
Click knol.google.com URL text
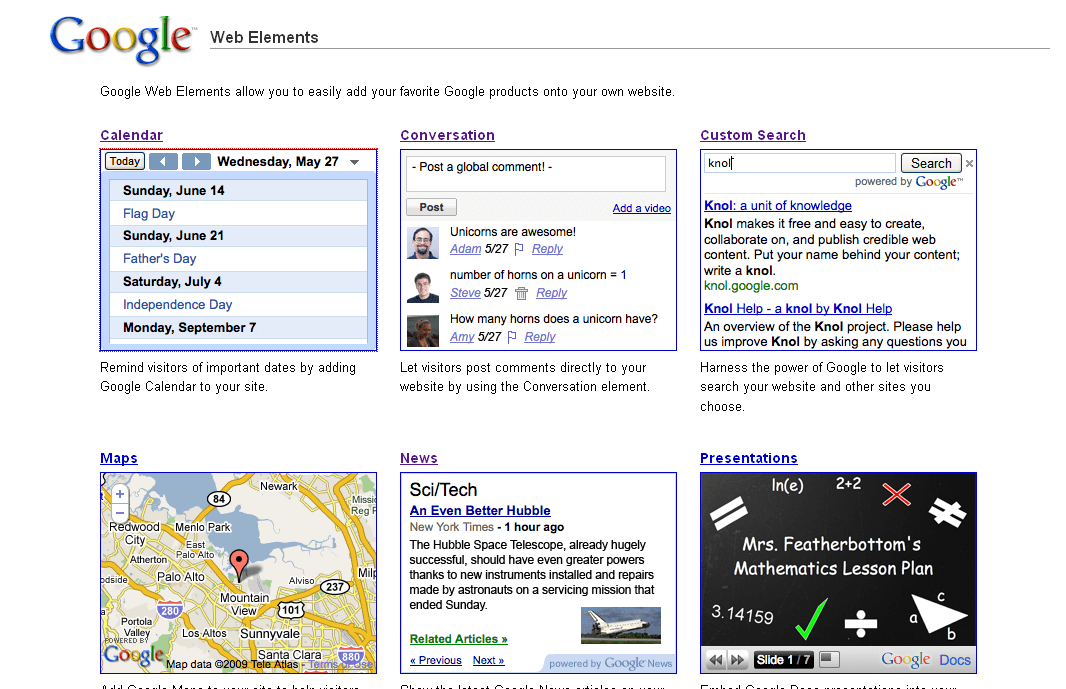pos(751,286)
